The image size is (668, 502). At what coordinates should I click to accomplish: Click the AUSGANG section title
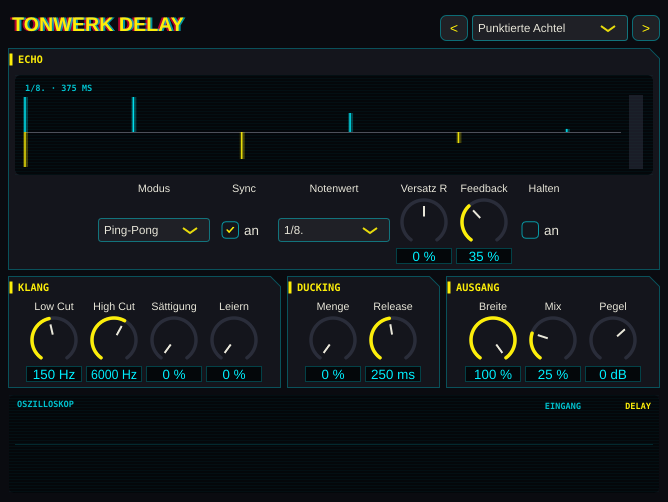coord(478,288)
